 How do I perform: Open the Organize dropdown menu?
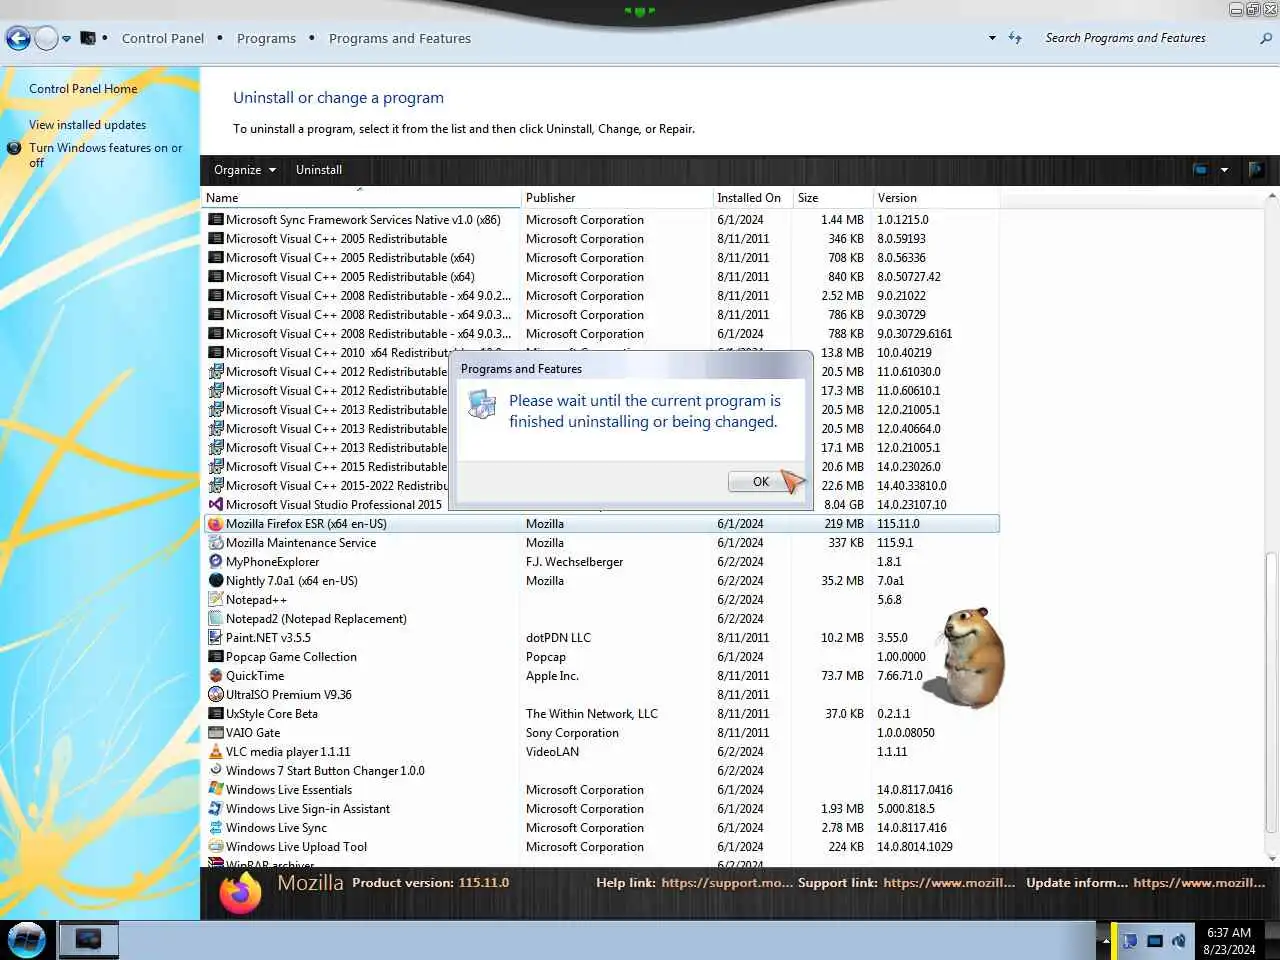[245, 170]
